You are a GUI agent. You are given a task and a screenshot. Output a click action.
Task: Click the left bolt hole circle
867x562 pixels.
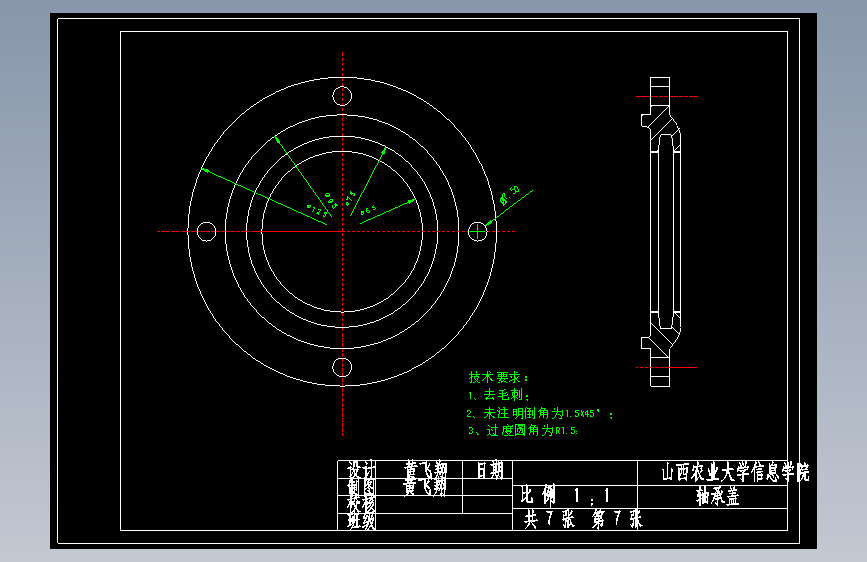click(x=206, y=231)
